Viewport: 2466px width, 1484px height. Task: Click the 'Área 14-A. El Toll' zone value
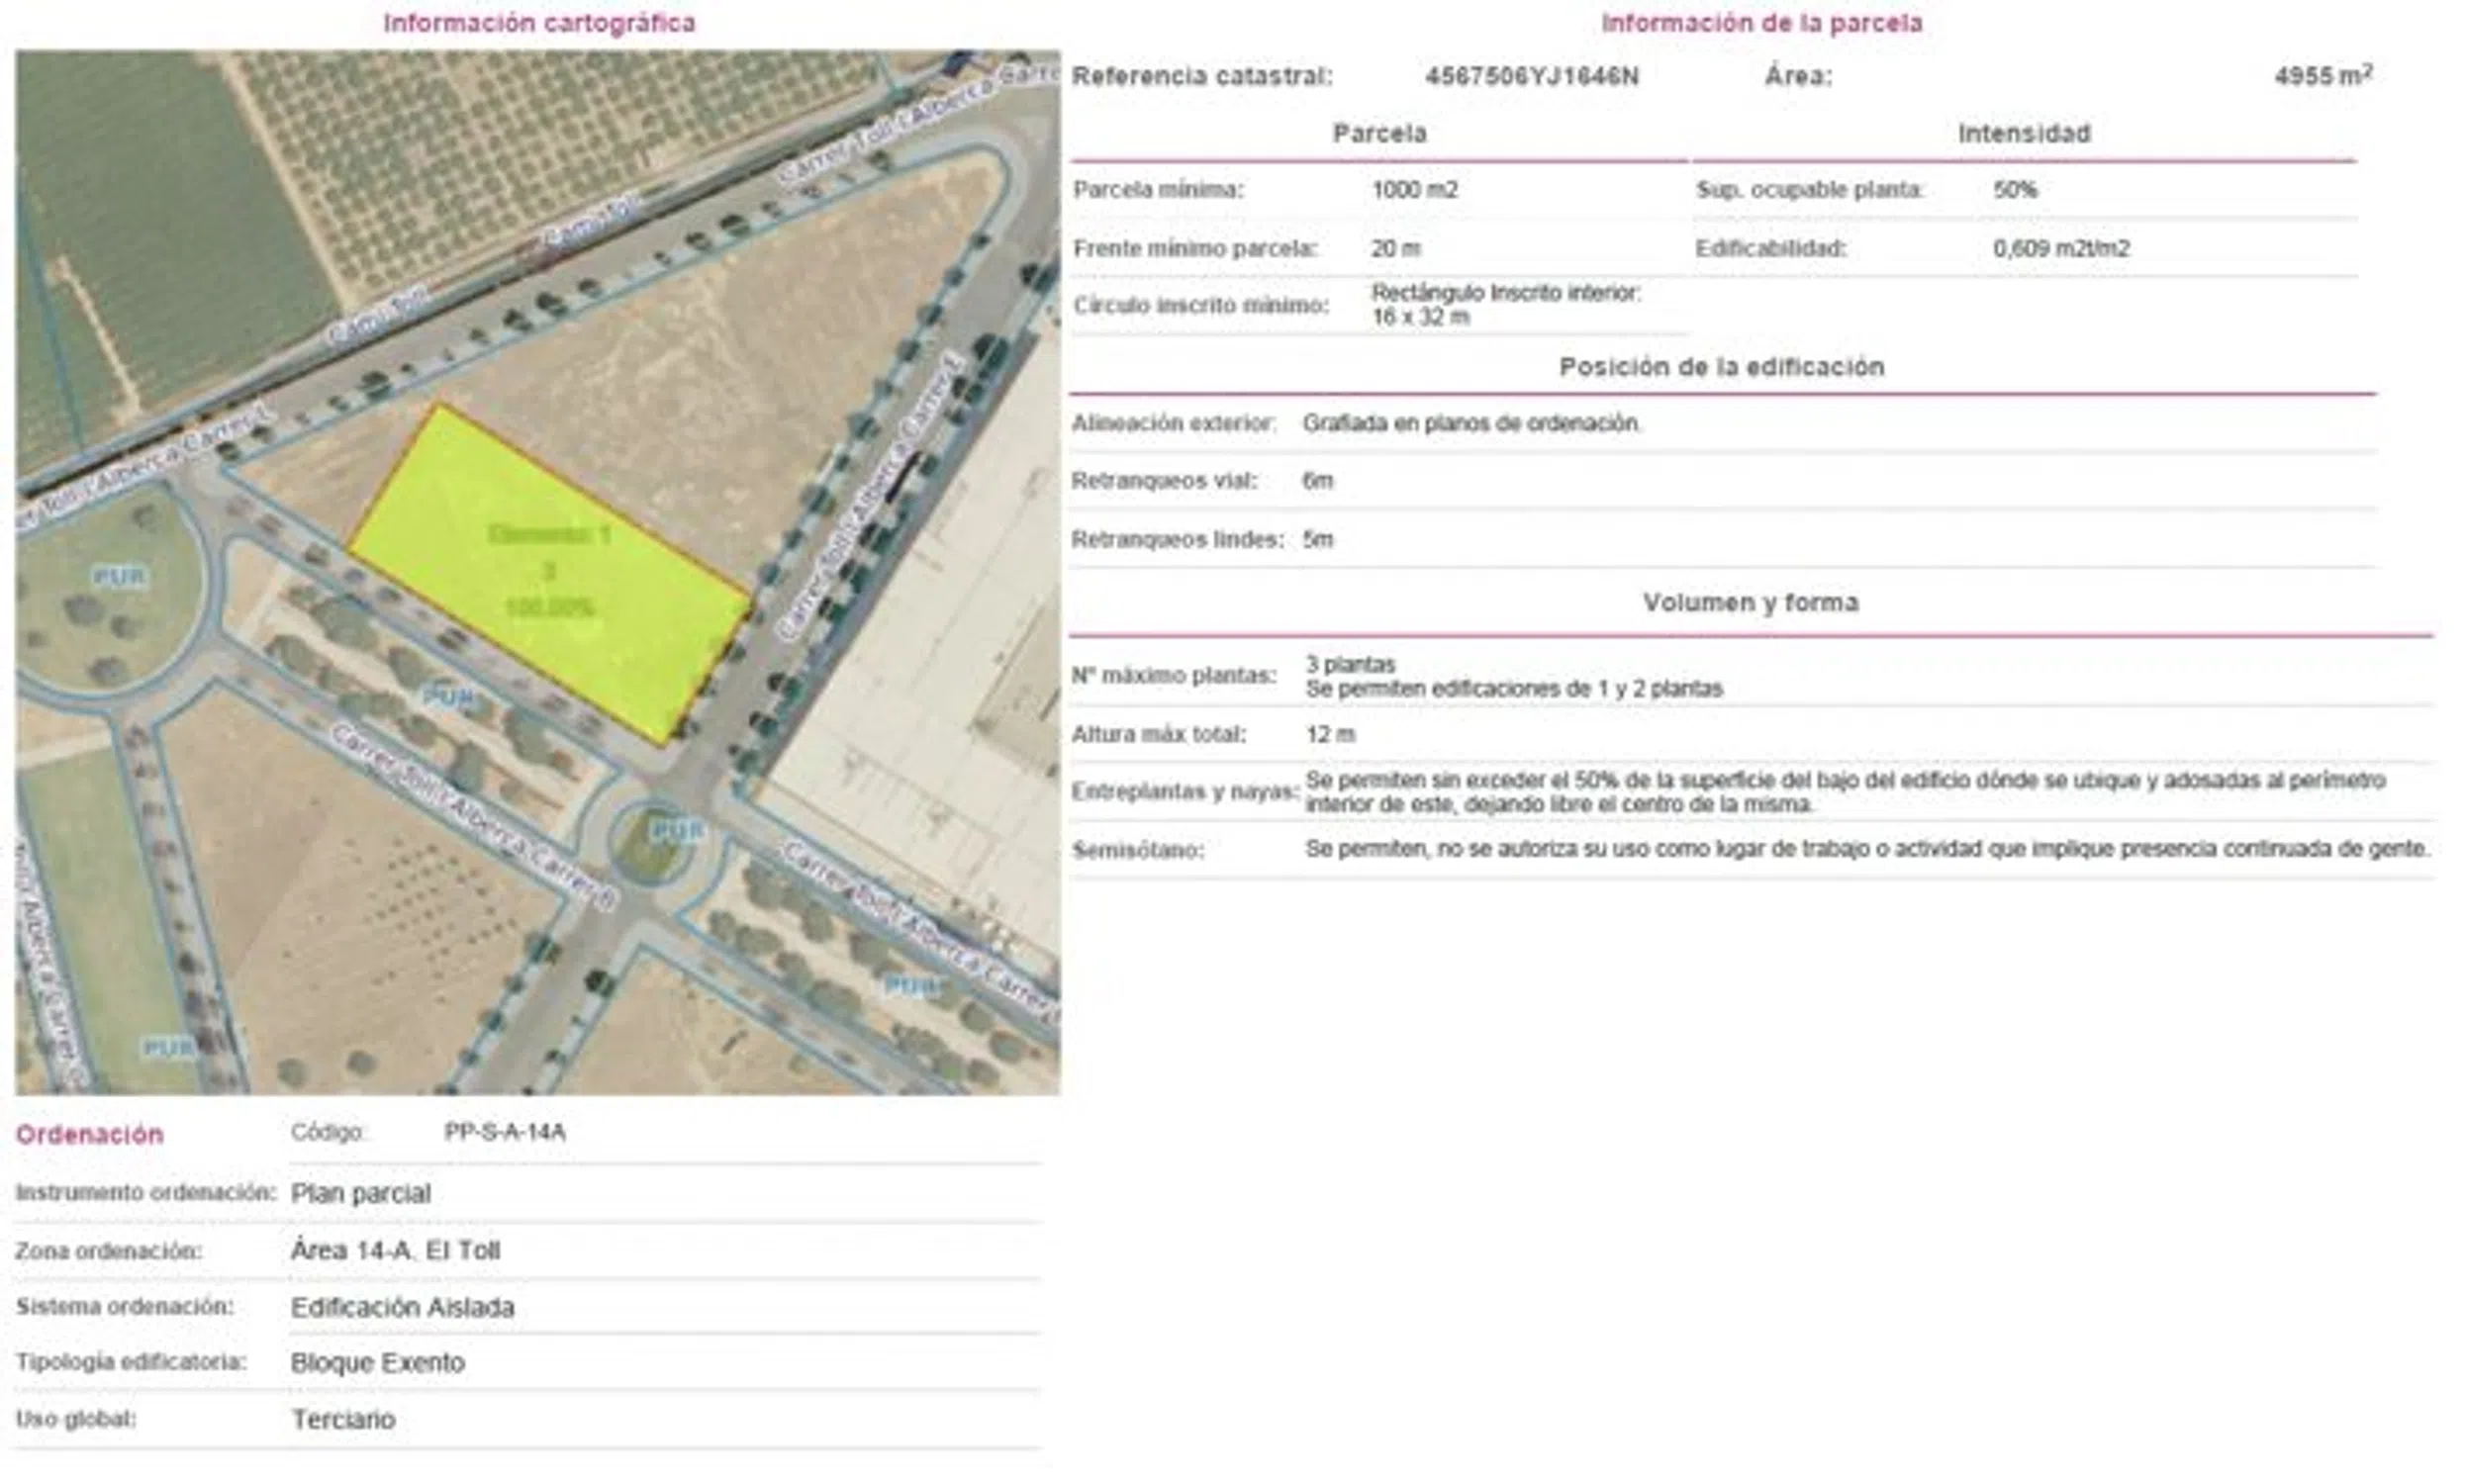click(395, 1250)
